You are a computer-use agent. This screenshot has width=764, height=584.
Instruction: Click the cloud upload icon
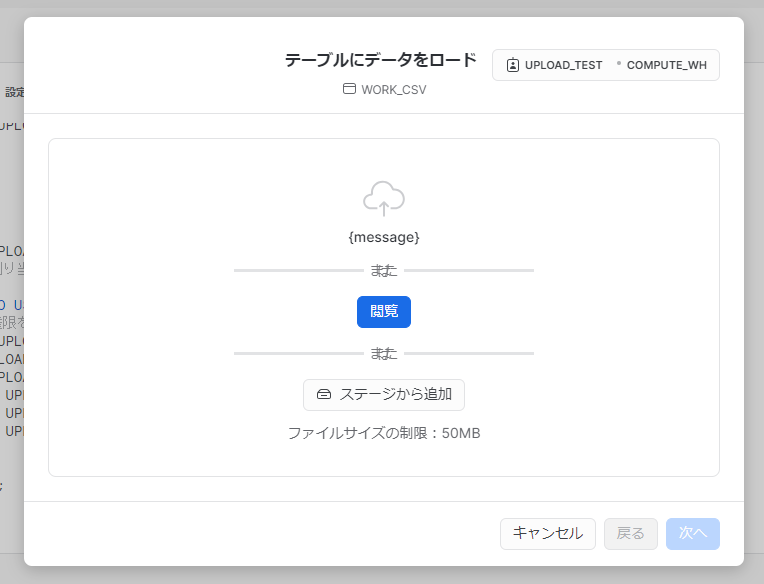coord(383,198)
